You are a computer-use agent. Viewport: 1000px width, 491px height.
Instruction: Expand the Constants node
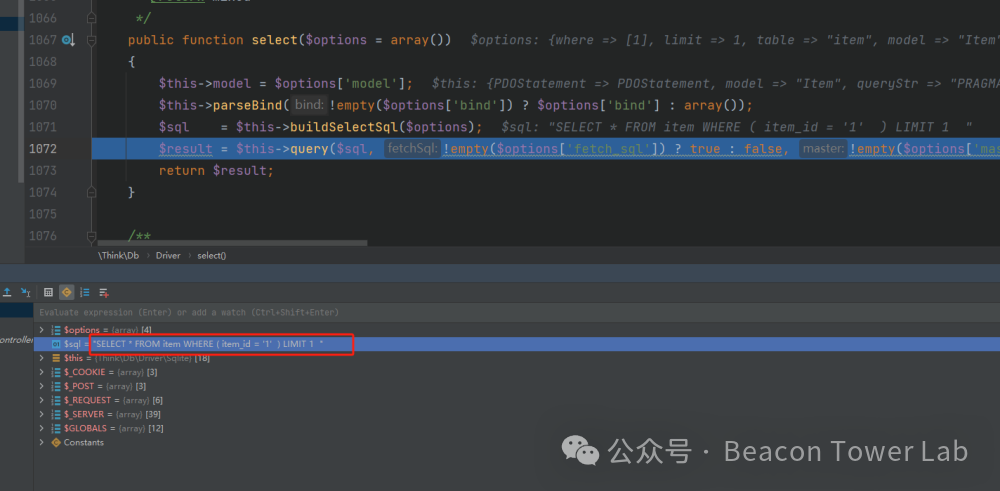[x=42, y=442]
